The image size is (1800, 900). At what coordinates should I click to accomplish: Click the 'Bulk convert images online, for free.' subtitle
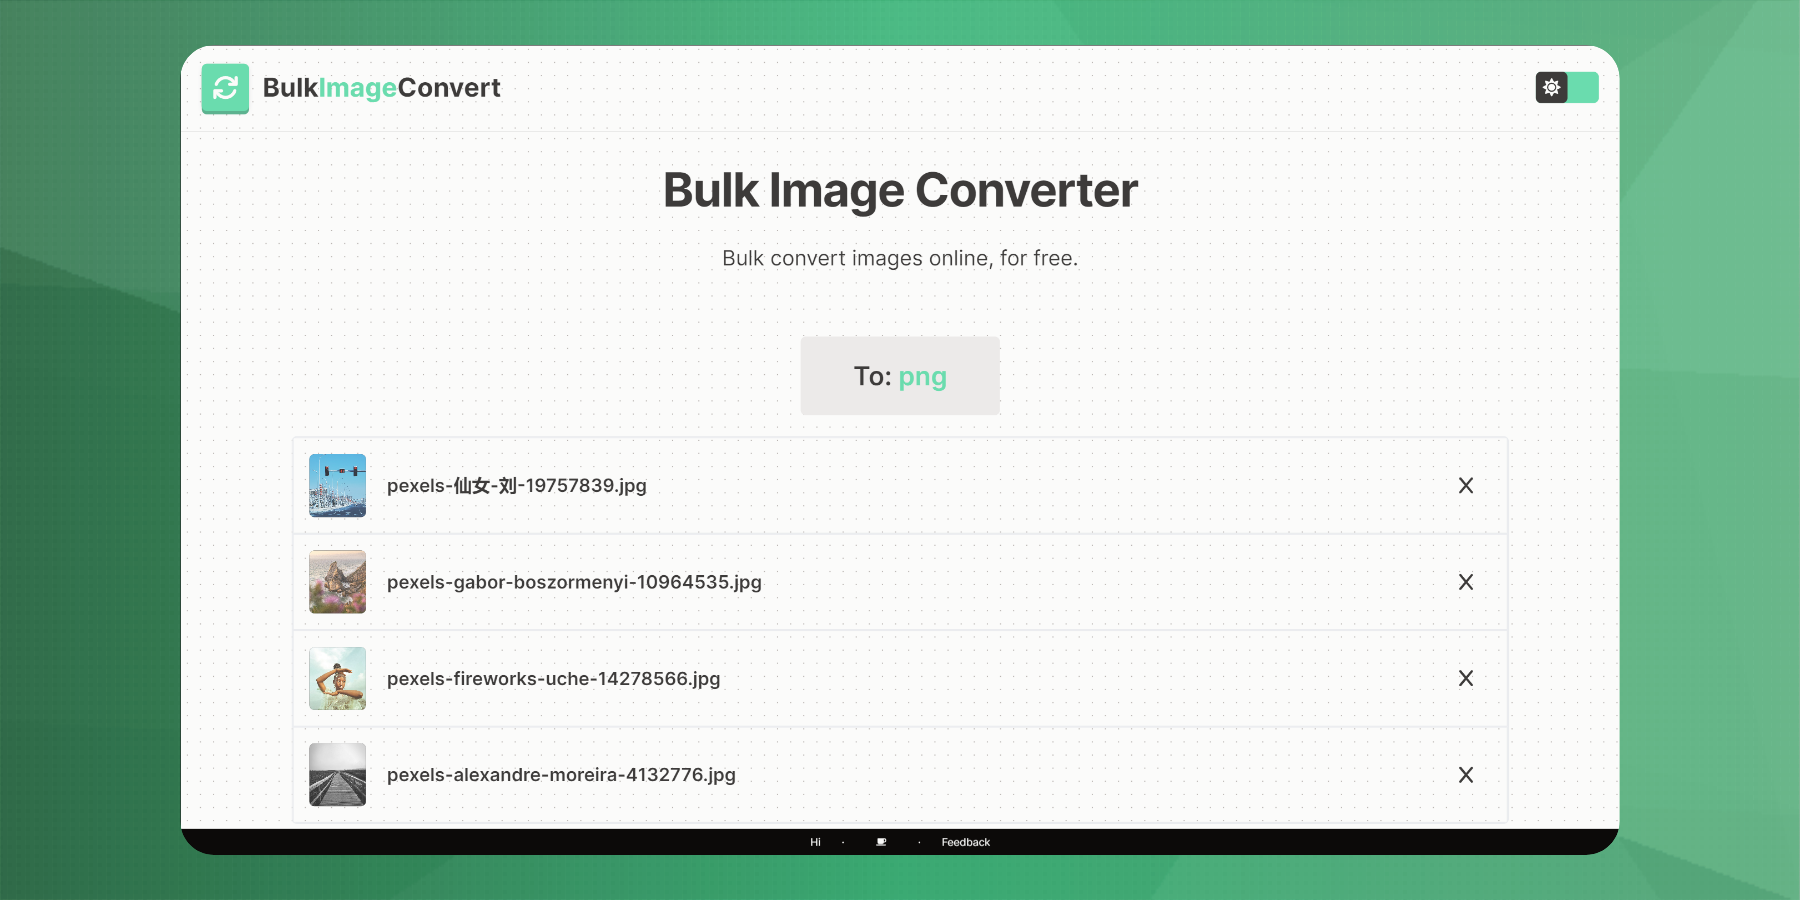click(900, 258)
